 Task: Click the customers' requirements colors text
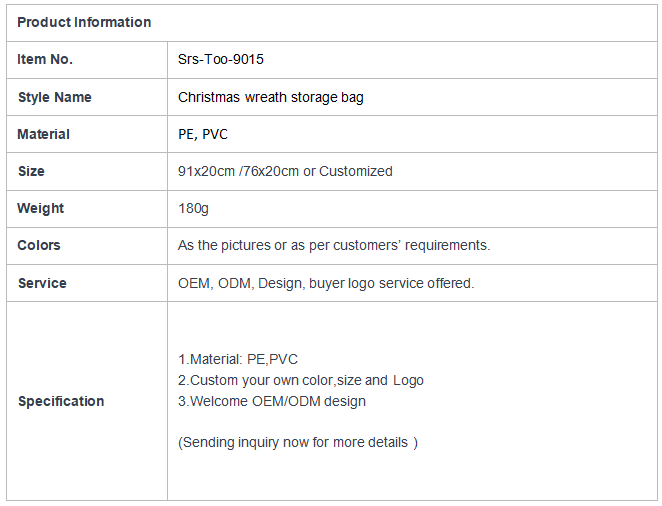(x=334, y=246)
